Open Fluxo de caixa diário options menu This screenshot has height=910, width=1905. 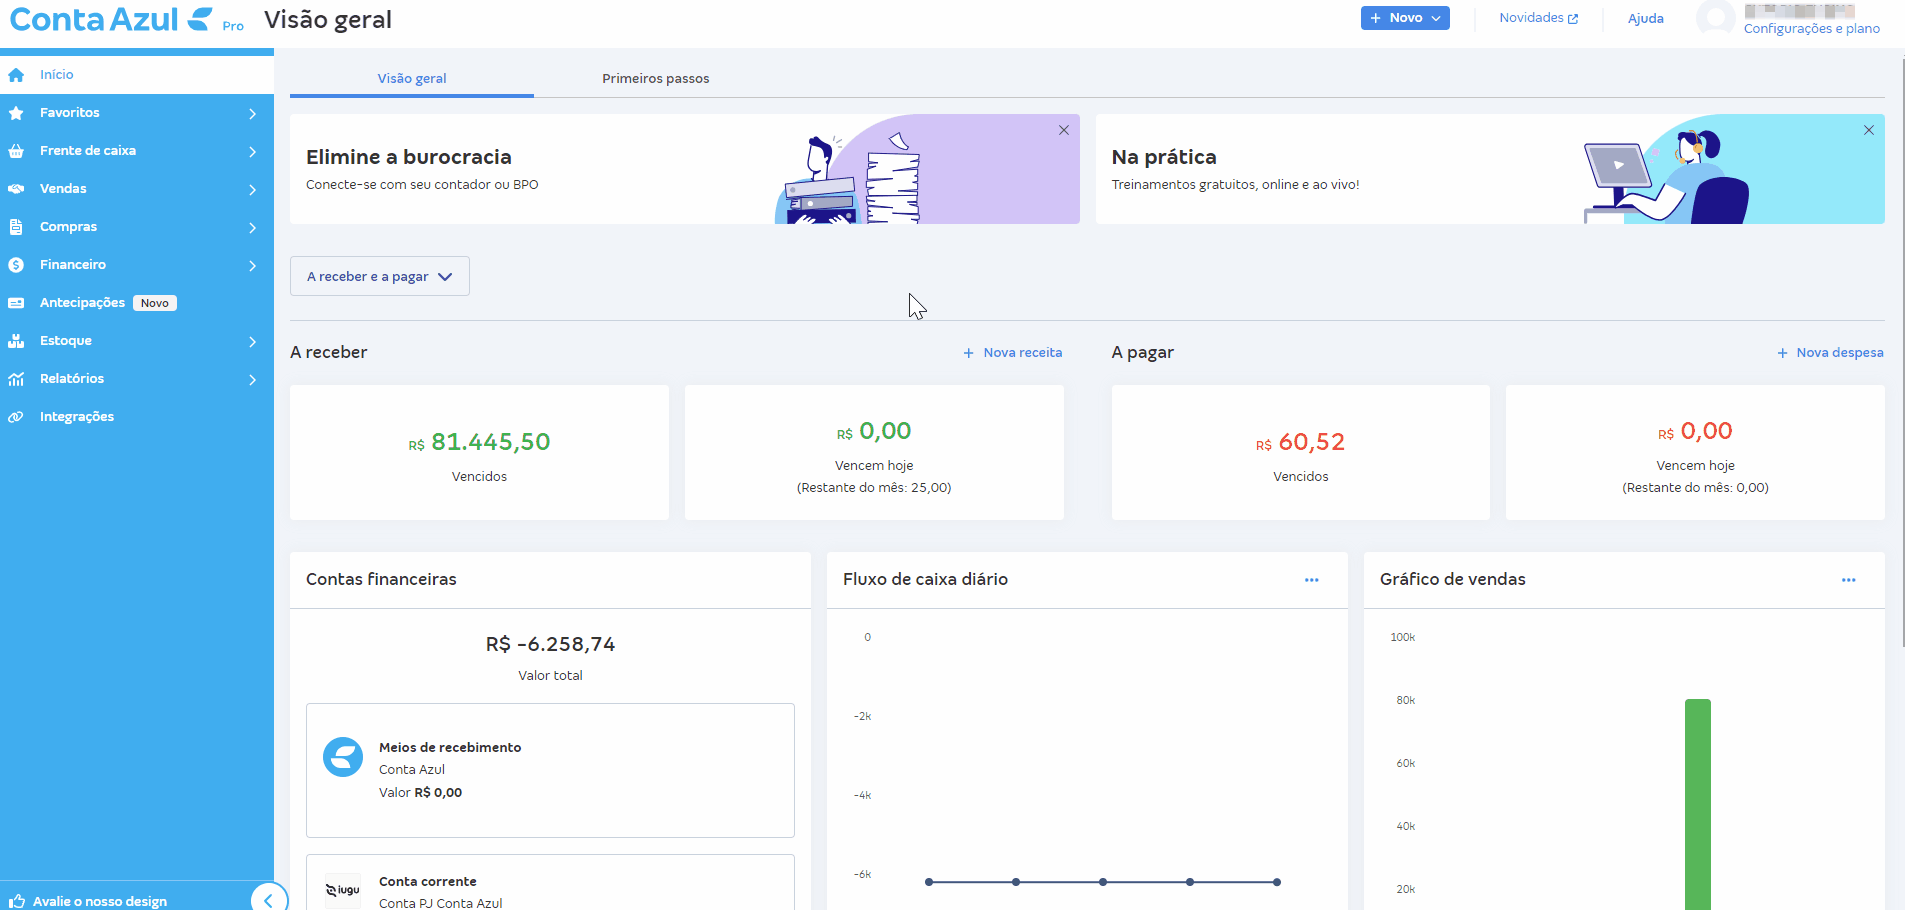[1311, 580]
